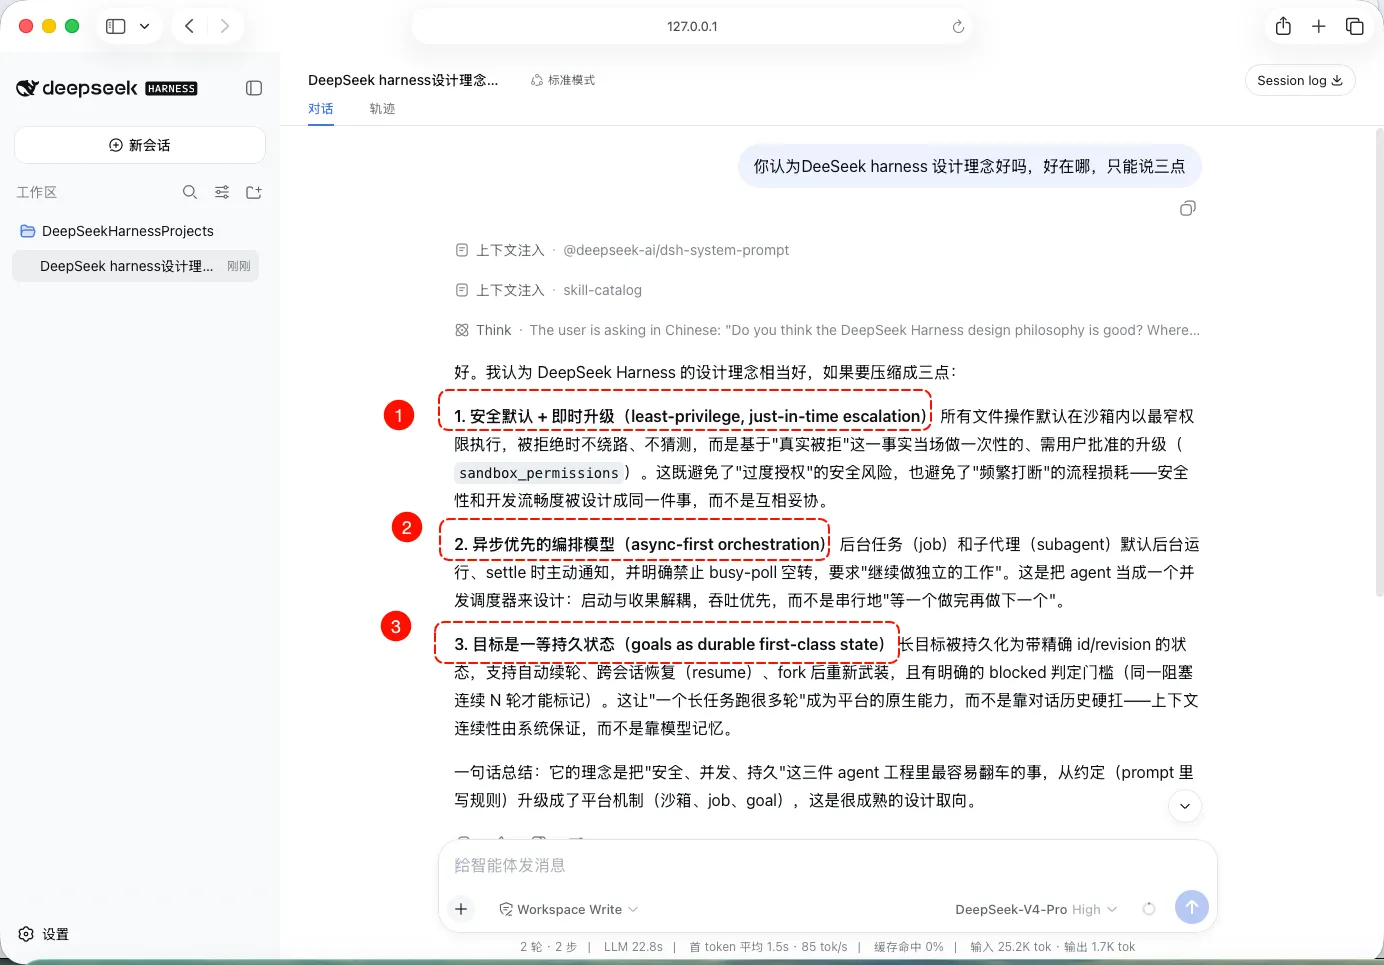Click the context usage ring indicator
This screenshot has width=1384, height=965.
point(1149,909)
